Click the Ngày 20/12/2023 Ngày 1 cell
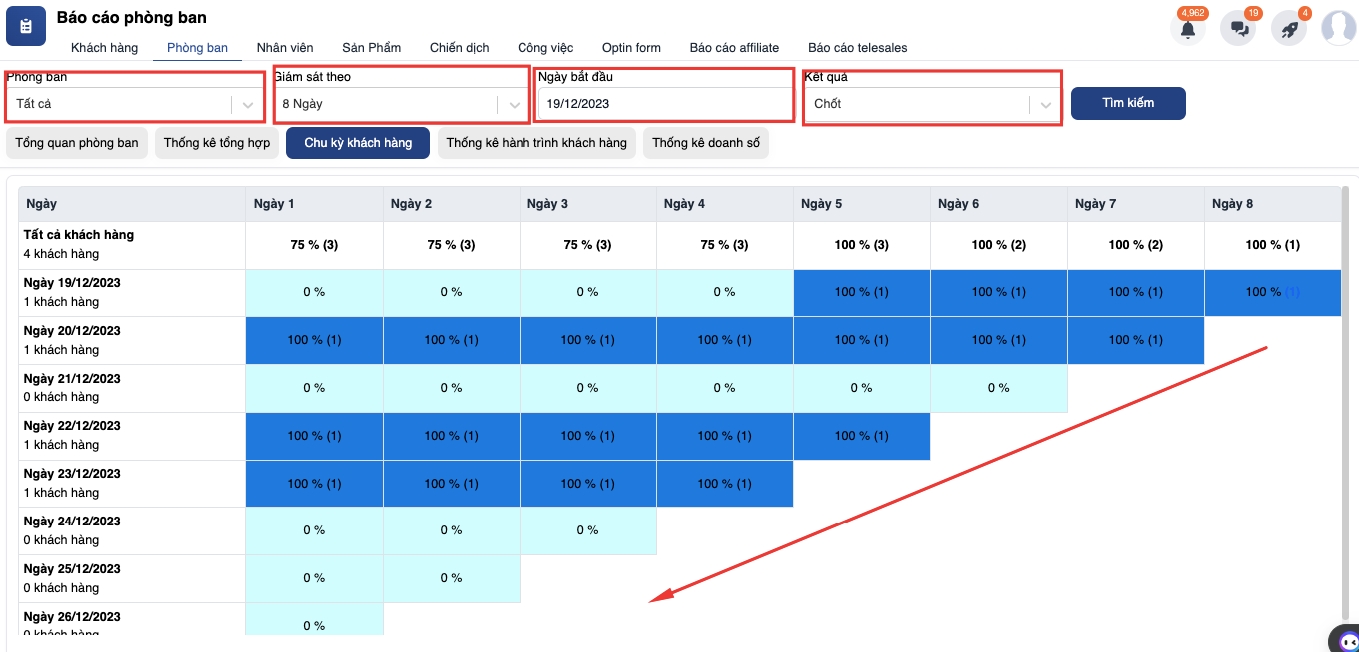Screen dimensions: 1359x652 tap(314, 340)
